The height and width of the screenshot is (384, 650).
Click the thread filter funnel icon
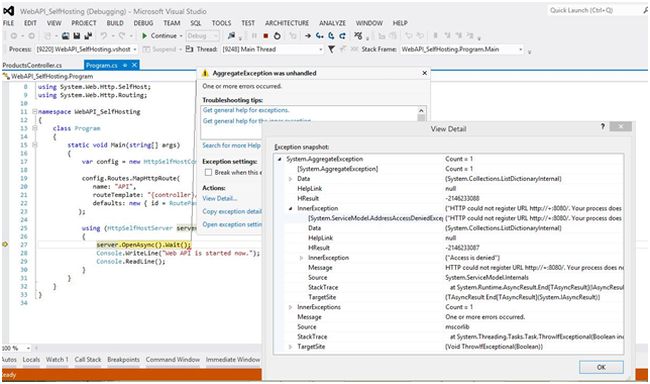pos(331,49)
